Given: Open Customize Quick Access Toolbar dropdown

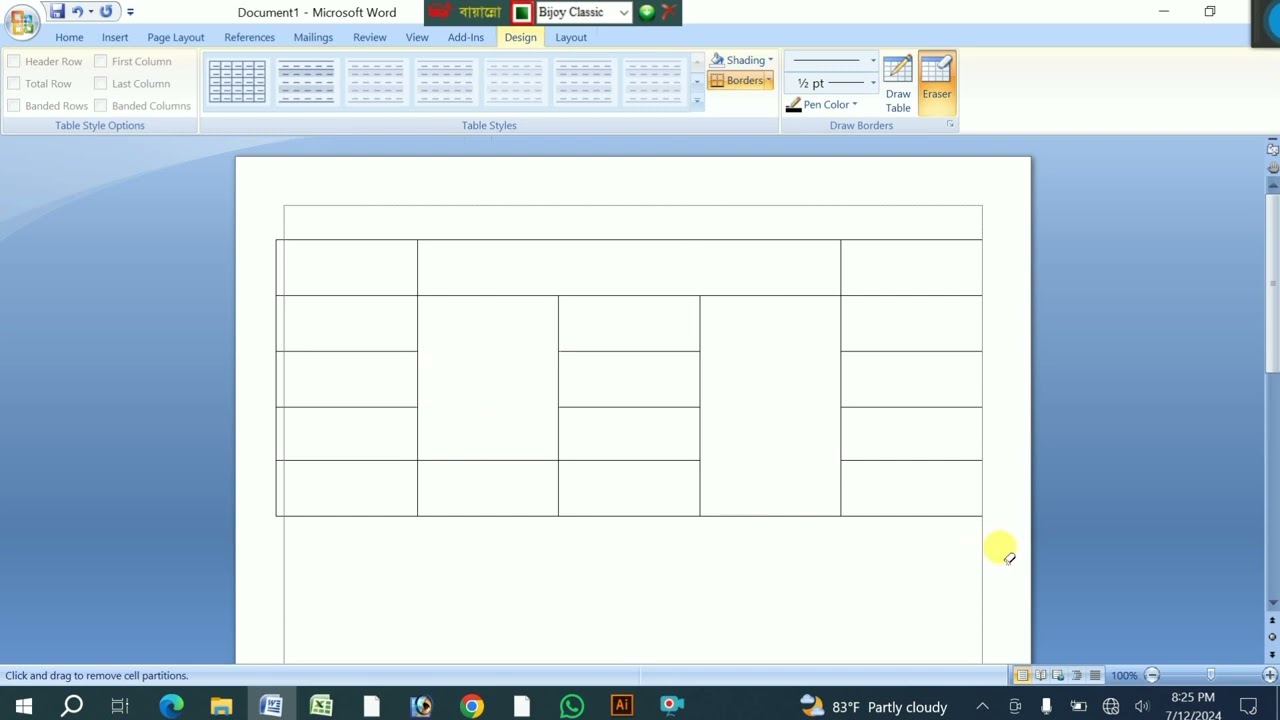Looking at the screenshot, I should click(x=130, y=12).
